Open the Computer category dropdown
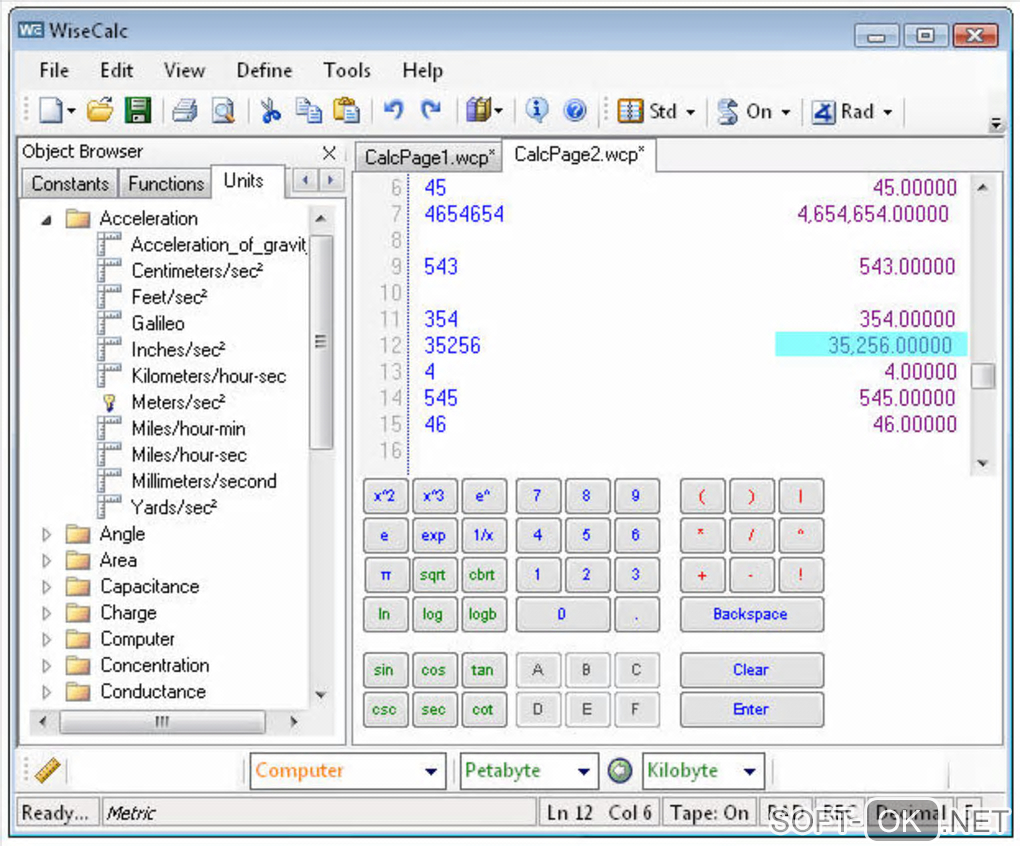Viewport: 1020px width, 846px height. coord(431,771)
